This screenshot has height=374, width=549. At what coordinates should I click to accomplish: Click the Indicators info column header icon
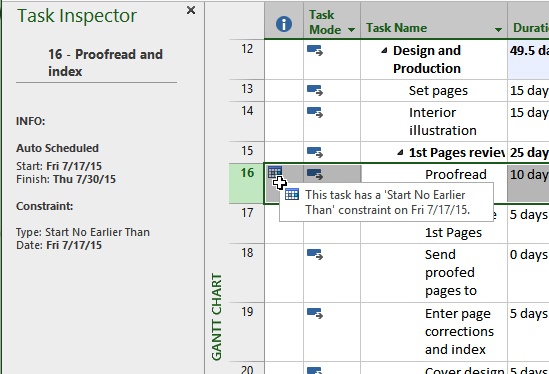[x=284, y=24]
